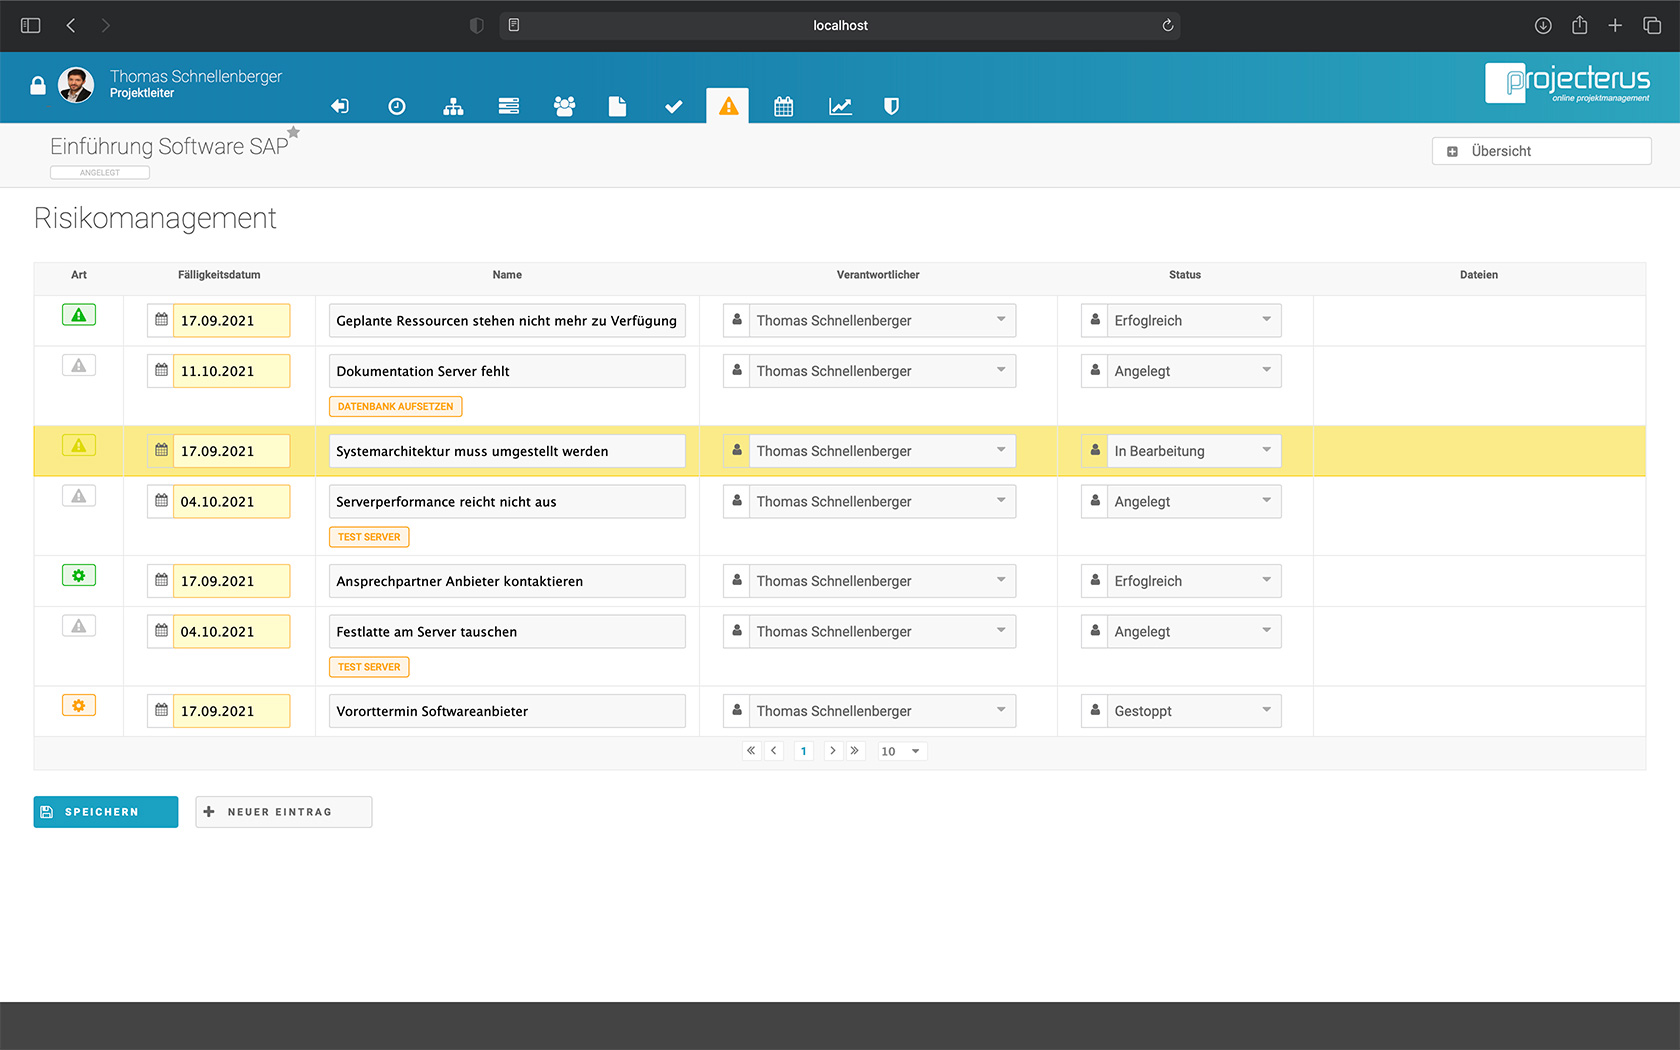Open the Übersicht menu

pyautogui.click(x=1541, y=151)
